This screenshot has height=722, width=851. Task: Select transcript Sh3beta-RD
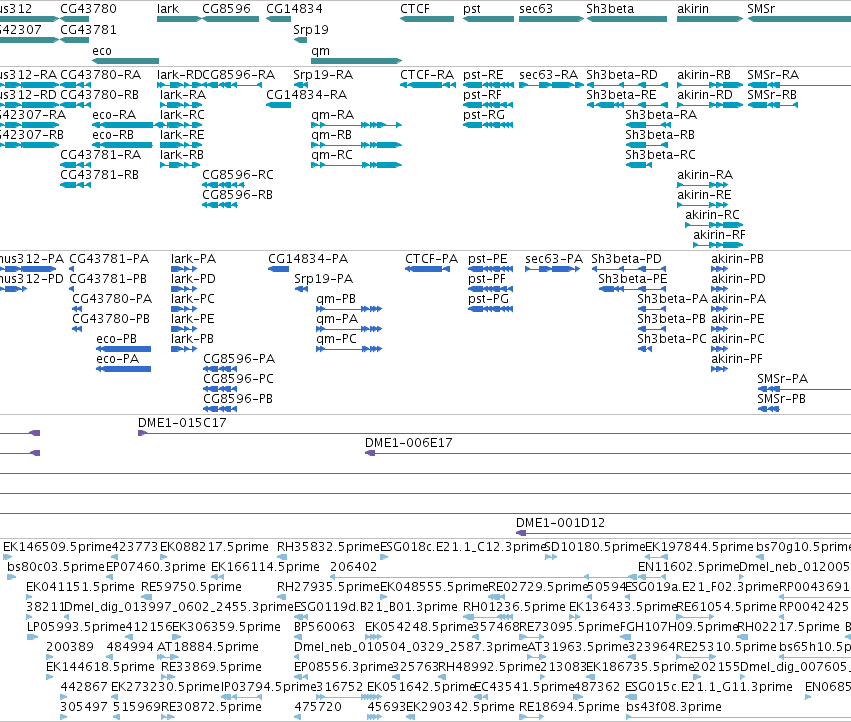click(627, 85)
